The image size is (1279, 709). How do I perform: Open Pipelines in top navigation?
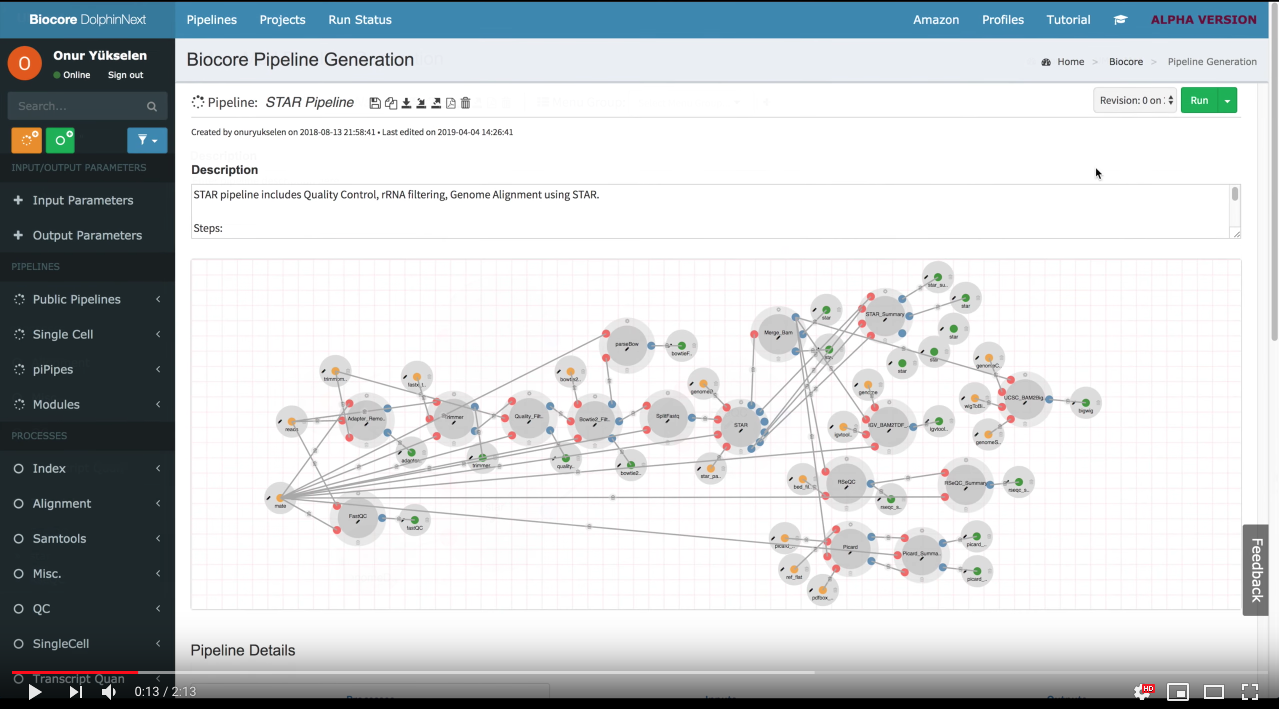pyautogui.click(x=212, y=20)
